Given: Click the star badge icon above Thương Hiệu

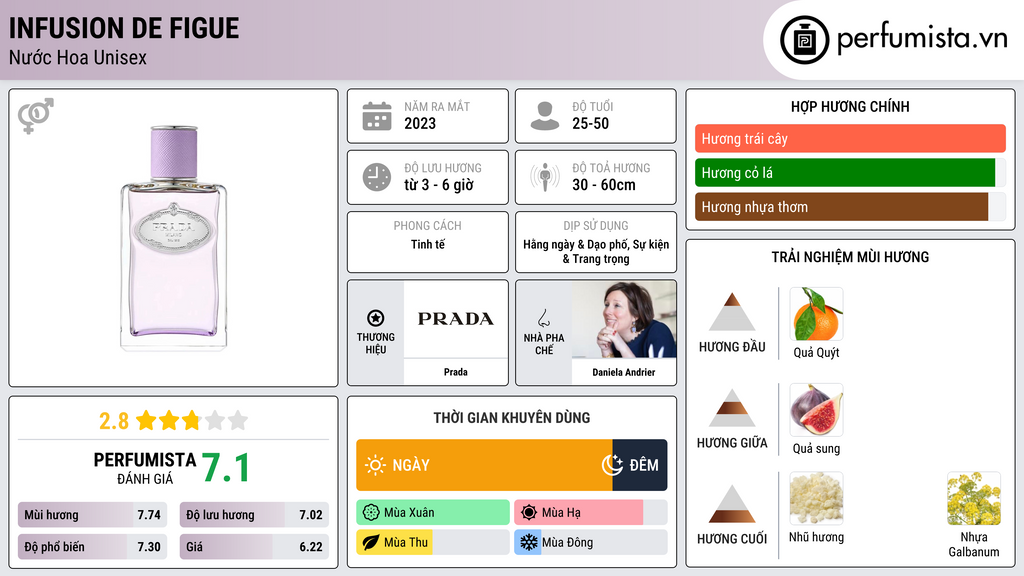Looking at the screenshot, I should 376,317.
